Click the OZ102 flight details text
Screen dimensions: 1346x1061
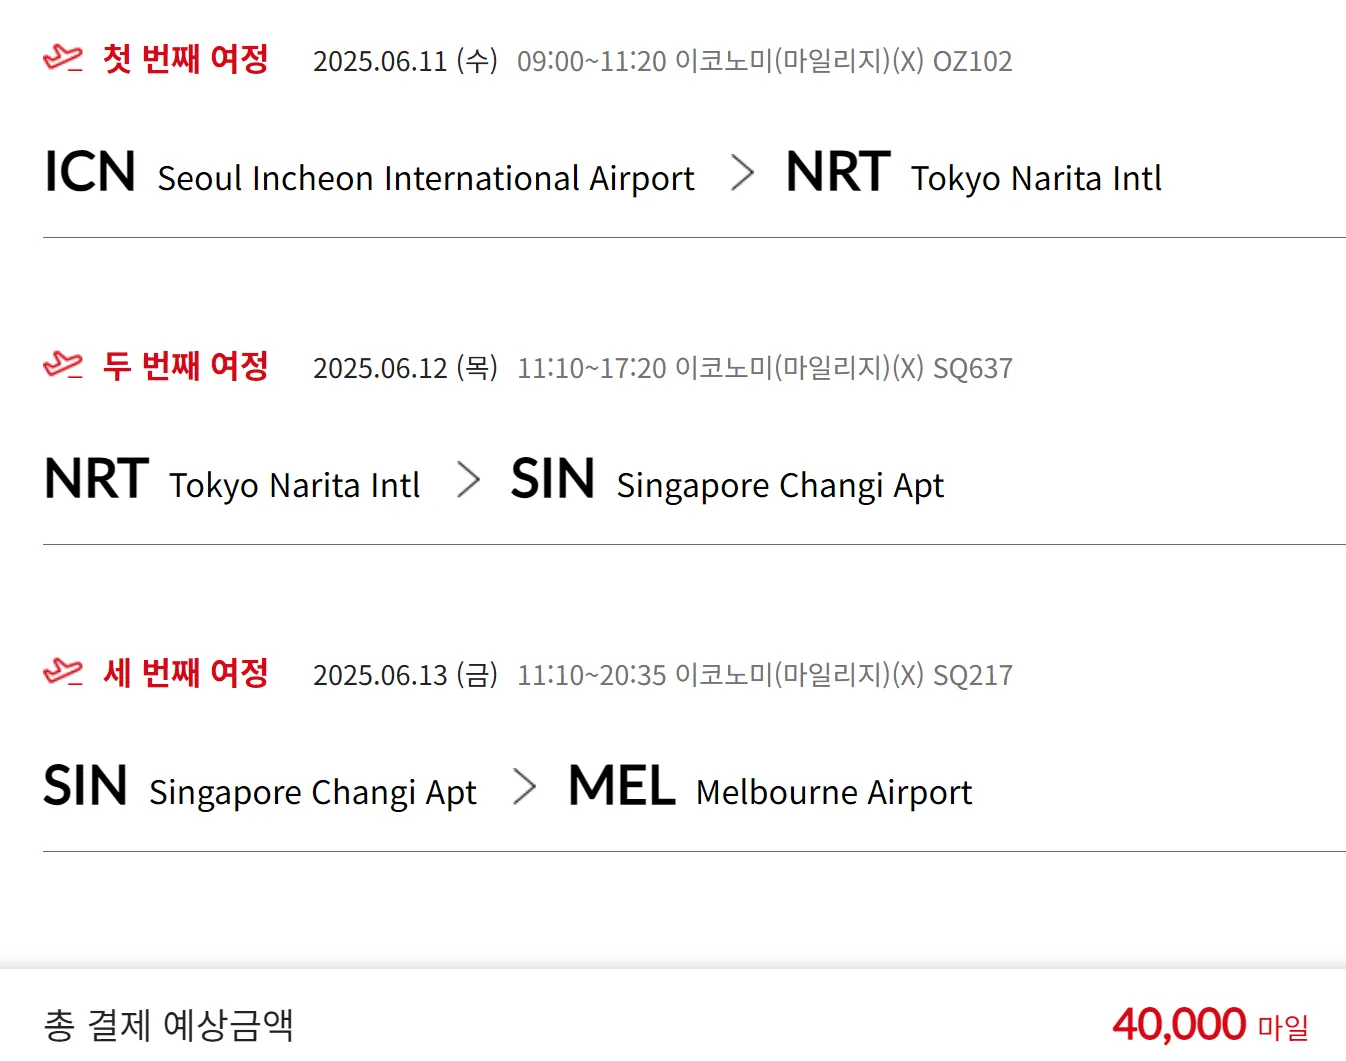[x=764, y=61]
